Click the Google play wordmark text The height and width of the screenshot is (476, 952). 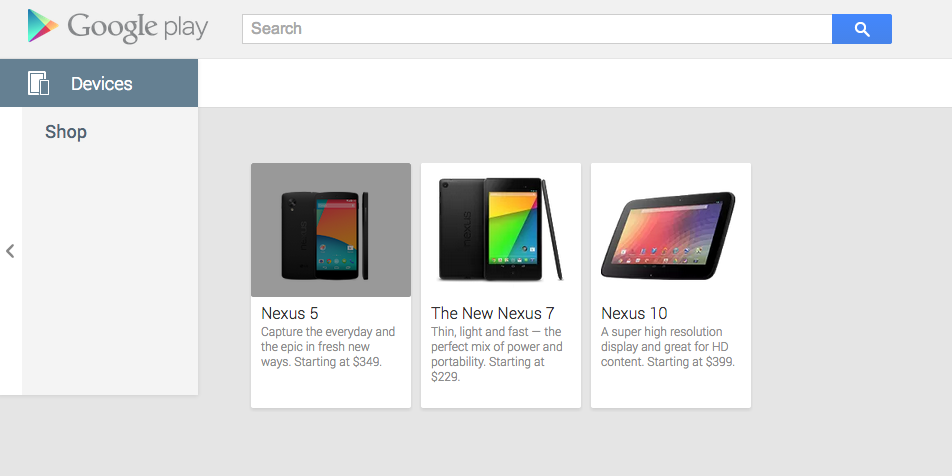coord(138,28)
